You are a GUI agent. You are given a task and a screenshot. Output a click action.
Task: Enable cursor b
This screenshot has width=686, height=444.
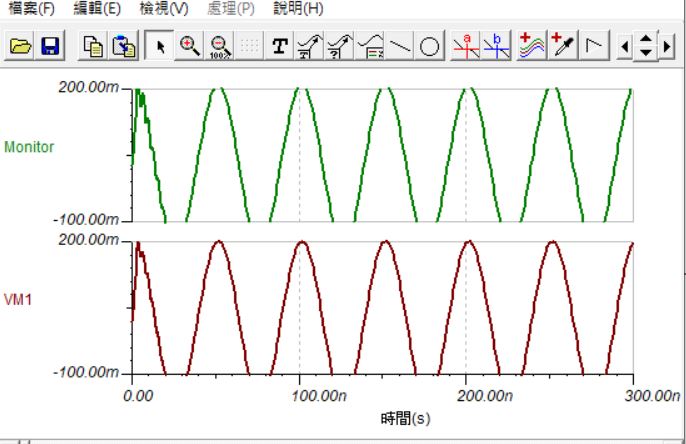point(497,45)
